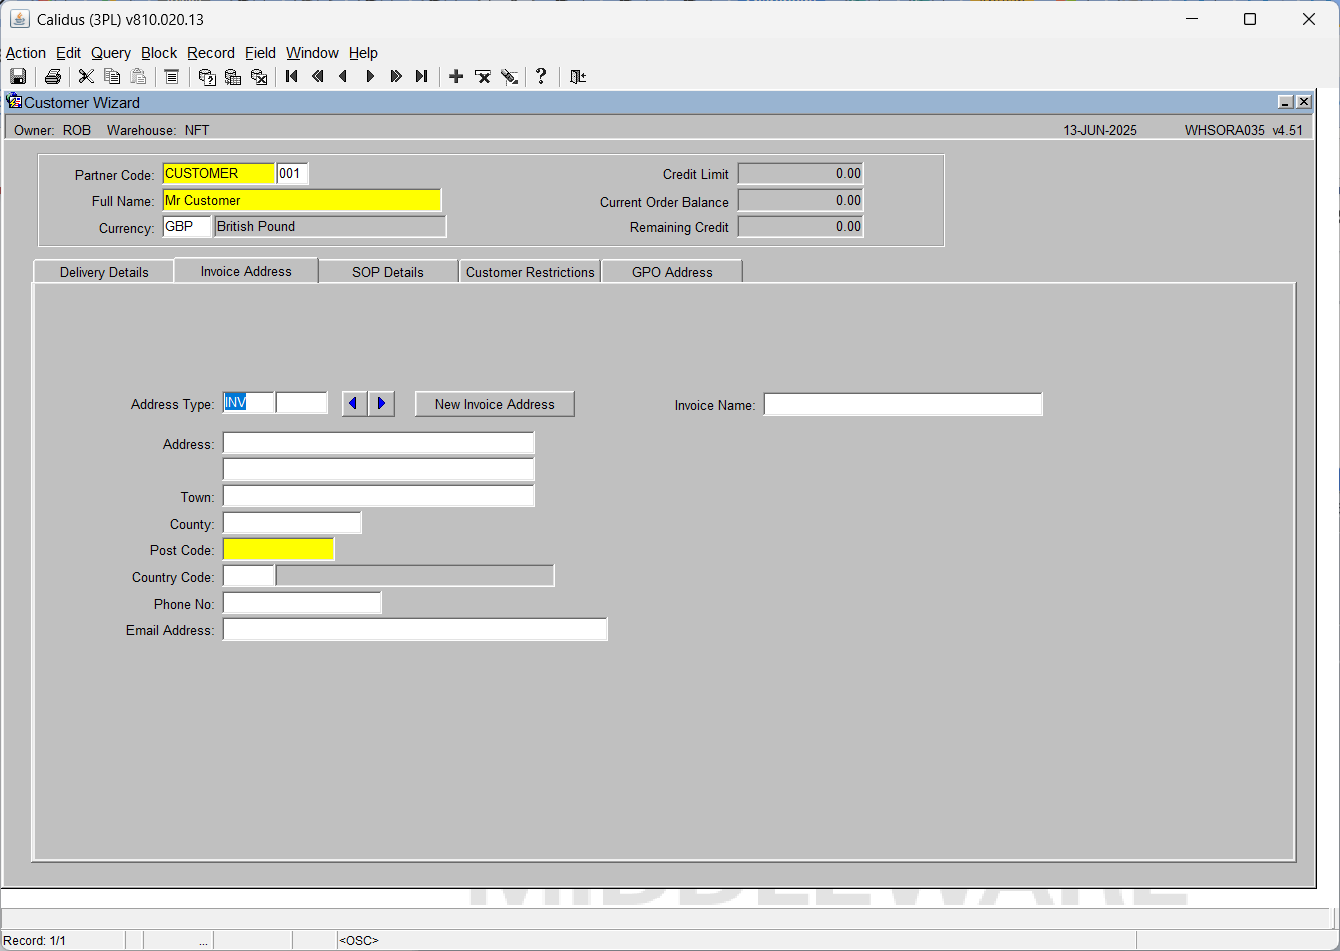Screen dimensions: 1340x951
Task: Go to last record toolbar icon
Action: pos(421,77)
